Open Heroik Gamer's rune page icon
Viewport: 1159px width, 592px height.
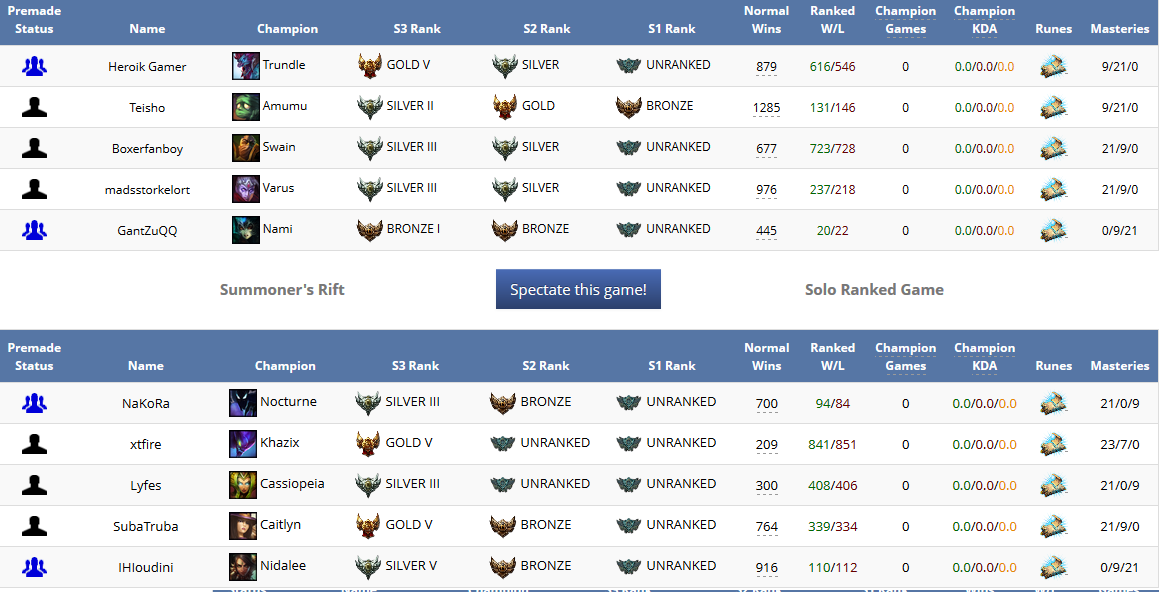tap(1052, 67)
